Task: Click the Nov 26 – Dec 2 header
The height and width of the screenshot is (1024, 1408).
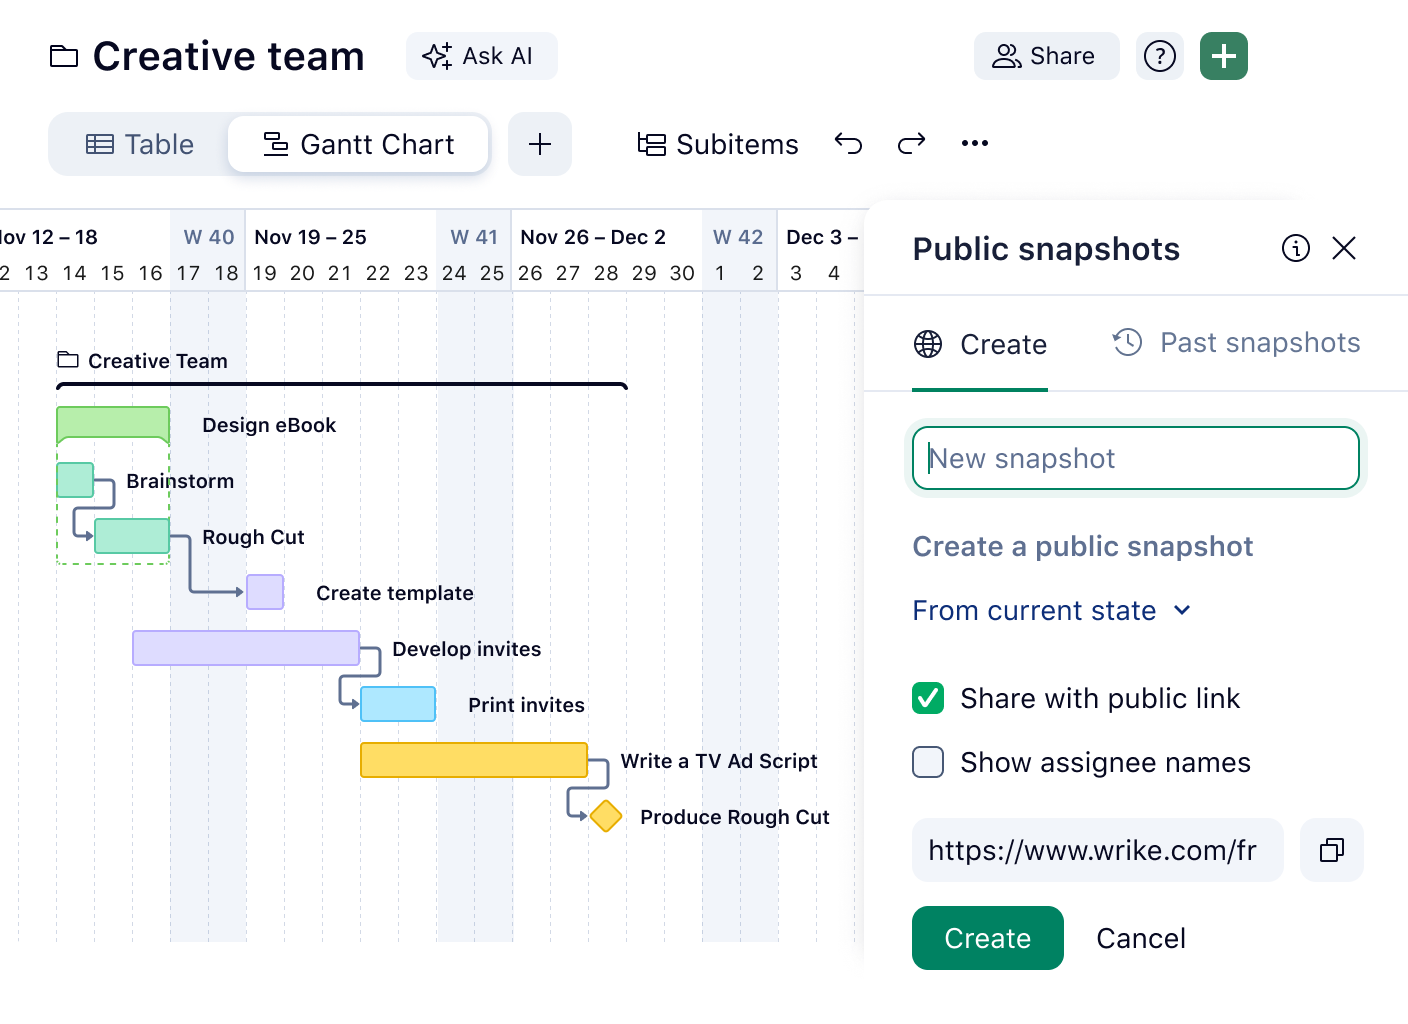Action: (593, 237)
